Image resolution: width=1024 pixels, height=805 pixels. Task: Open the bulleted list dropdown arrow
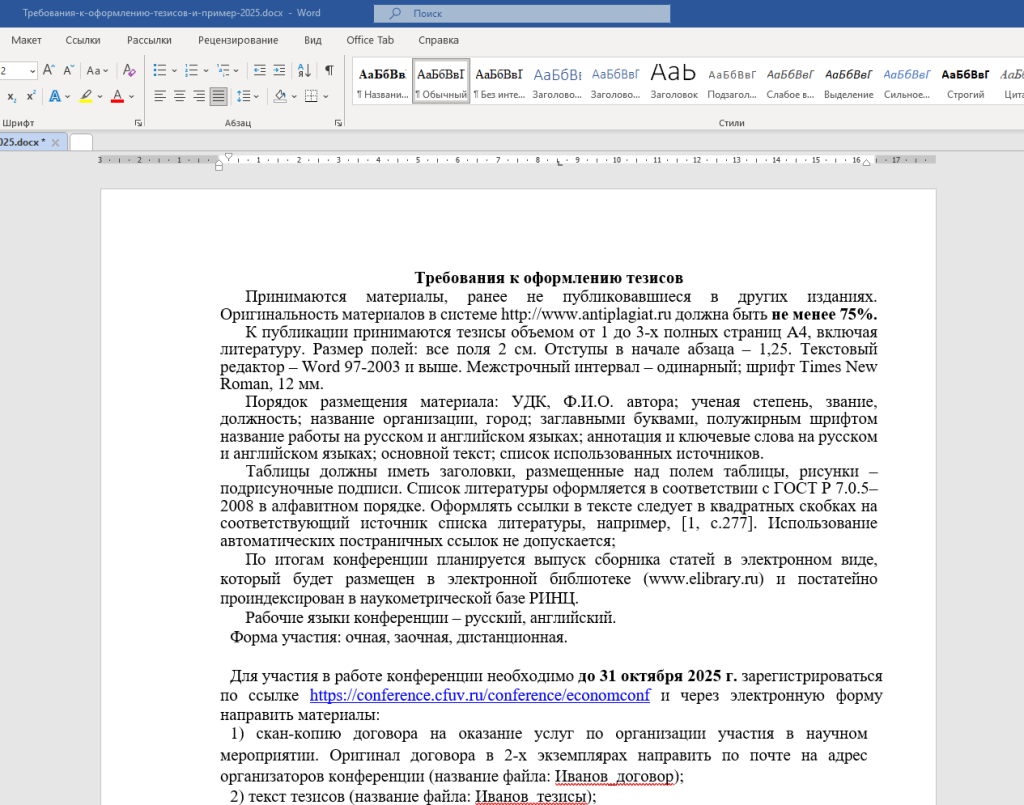click(175, 71)
